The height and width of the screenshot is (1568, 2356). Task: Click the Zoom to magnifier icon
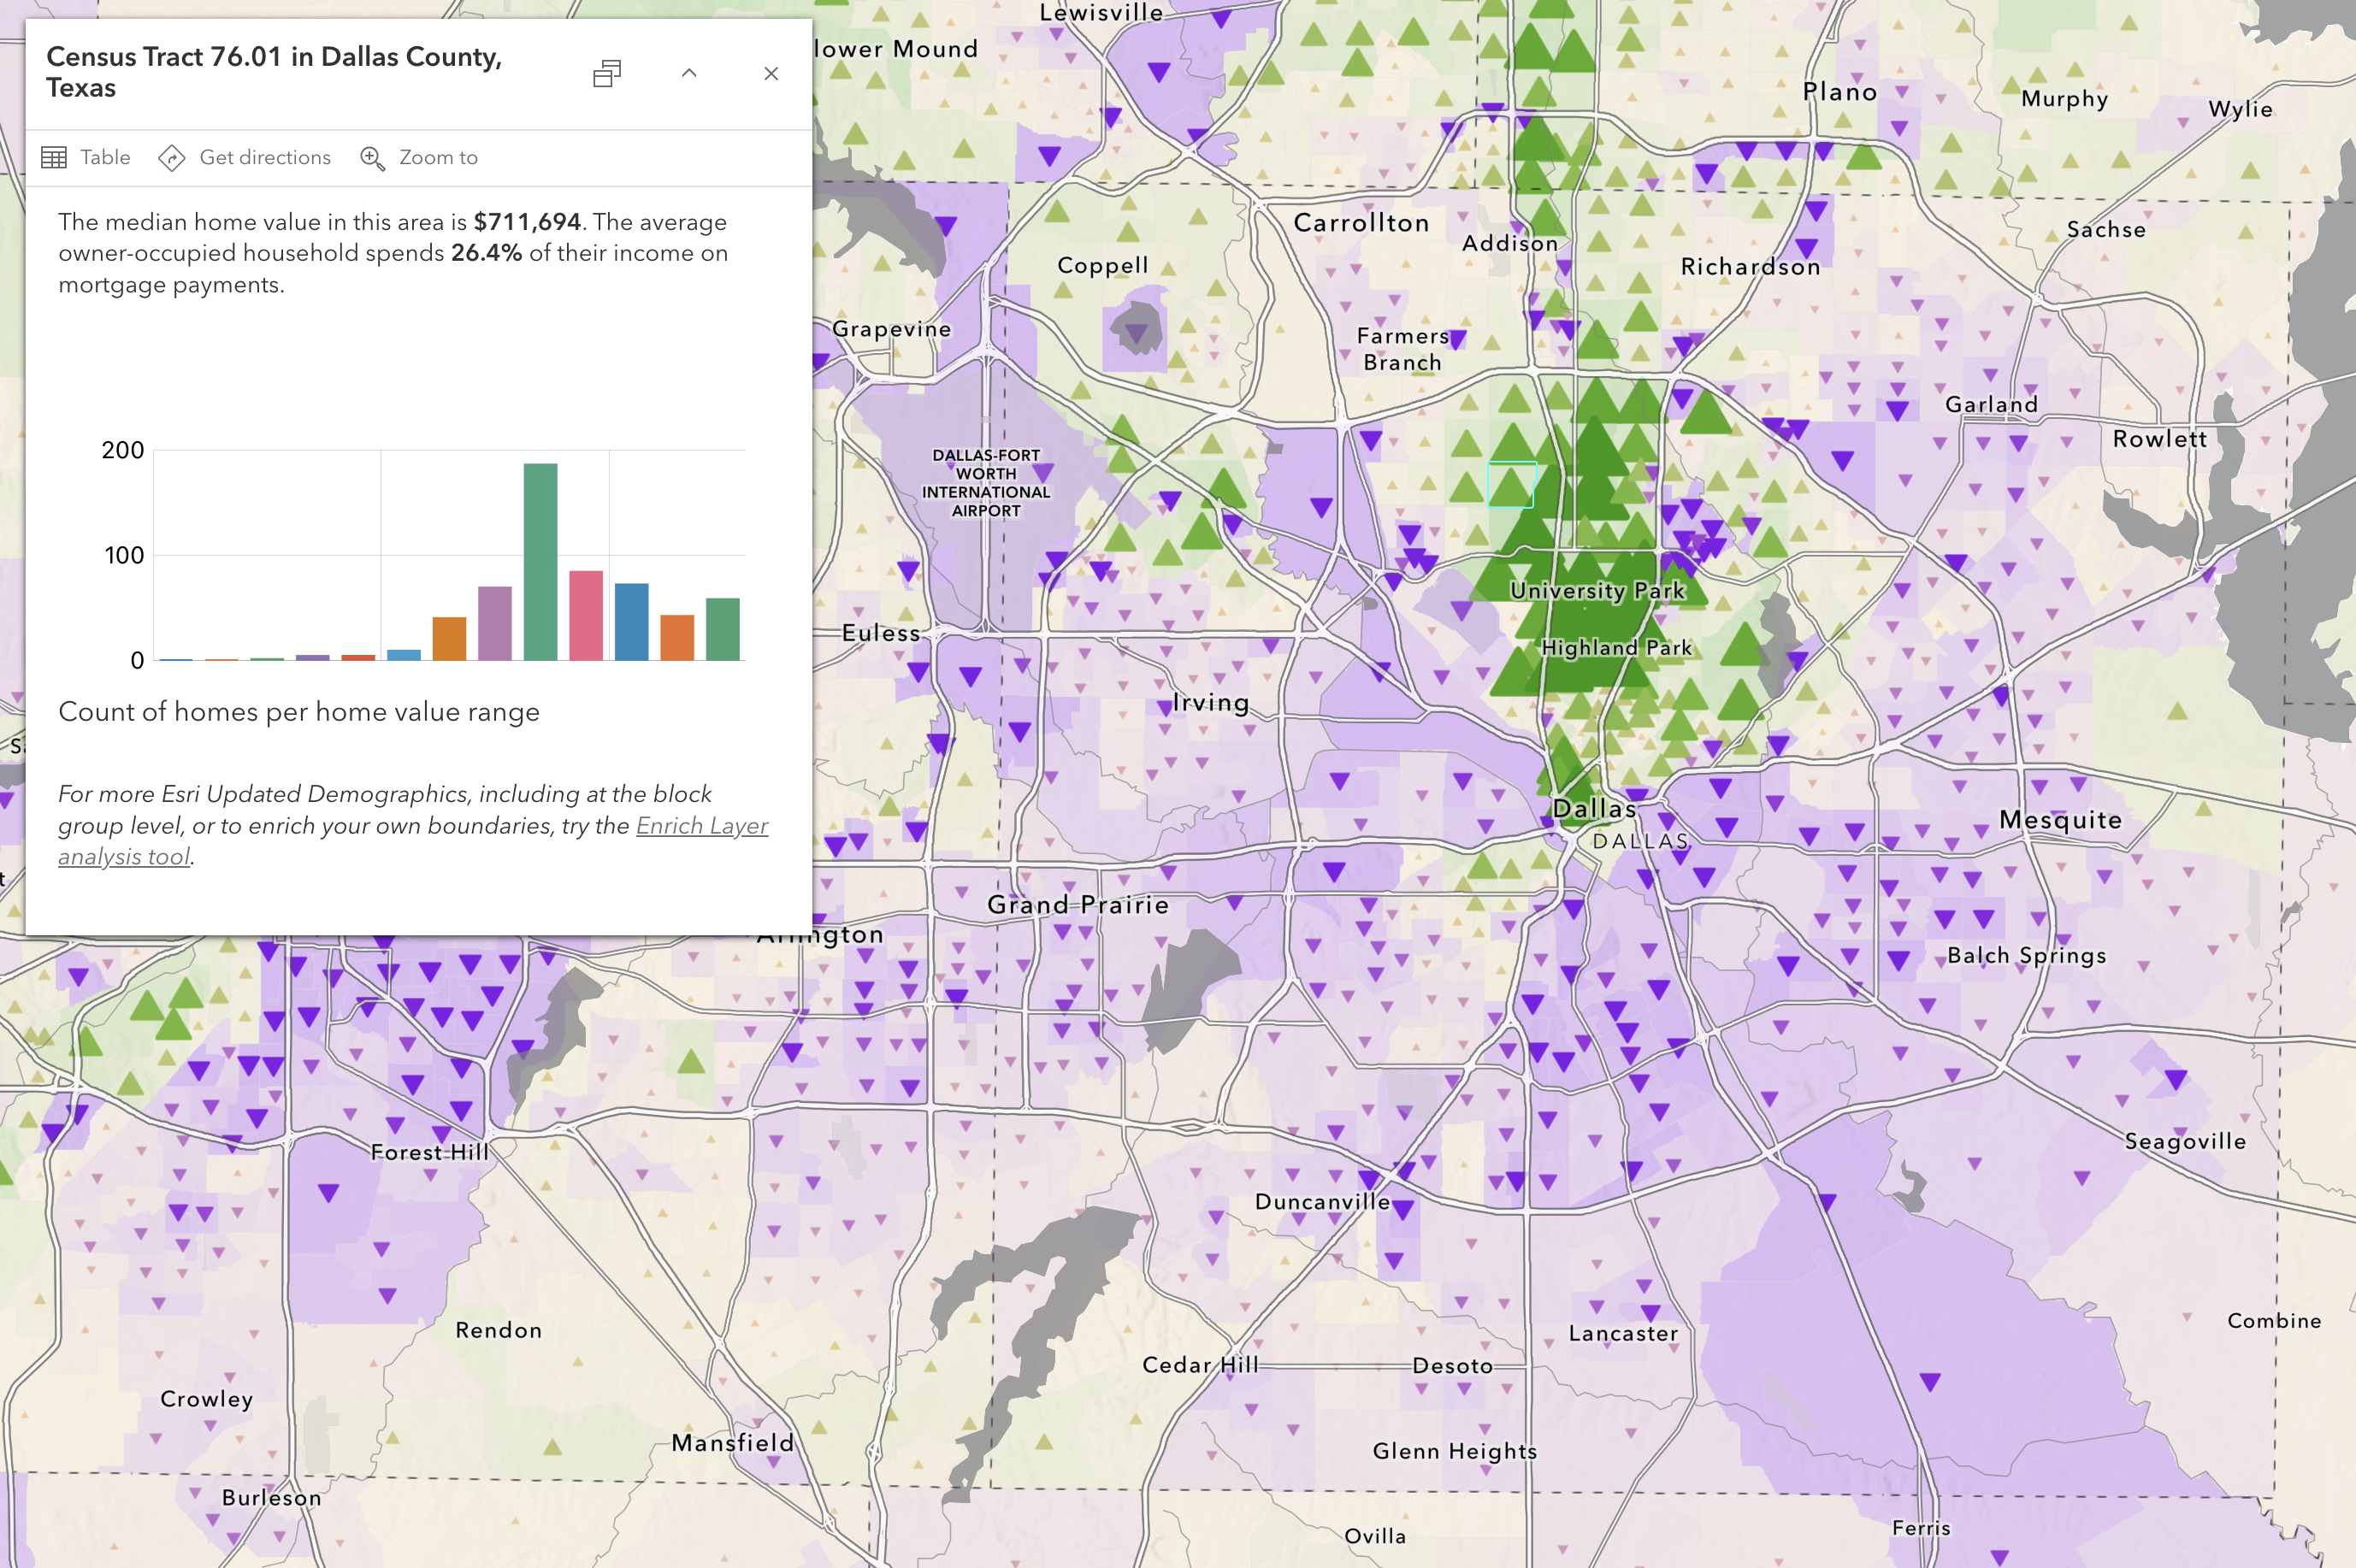[372, 158]
